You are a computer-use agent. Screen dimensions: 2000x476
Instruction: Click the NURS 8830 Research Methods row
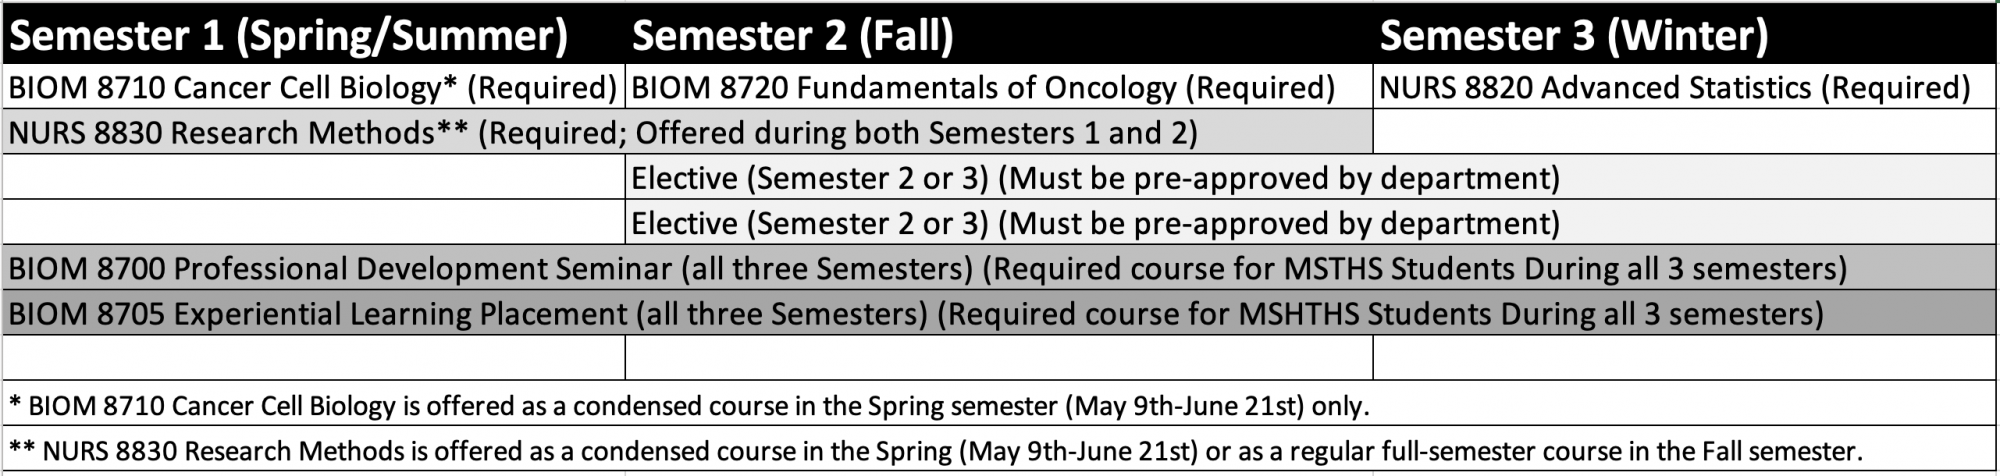tap(602, 133)
